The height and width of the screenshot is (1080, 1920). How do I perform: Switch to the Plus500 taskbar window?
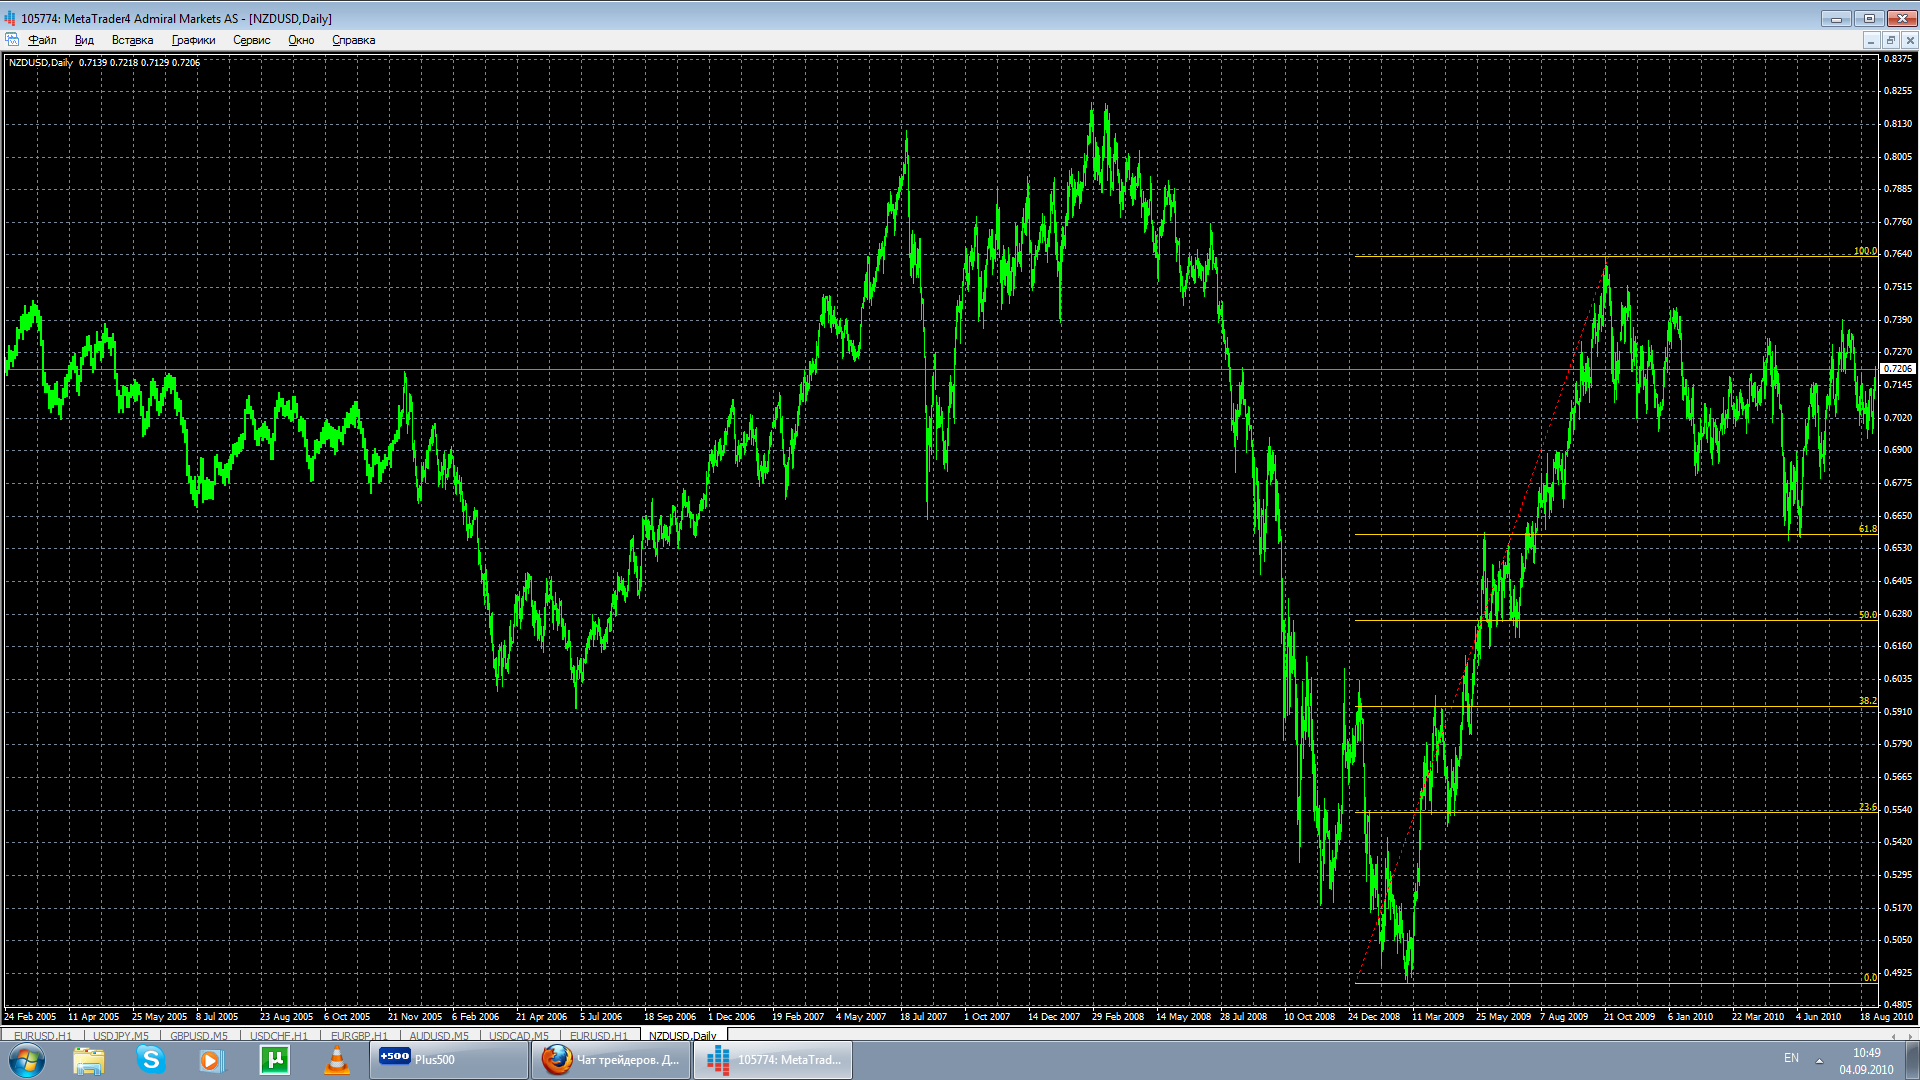pyautogui.click(x=449, y=1060)
